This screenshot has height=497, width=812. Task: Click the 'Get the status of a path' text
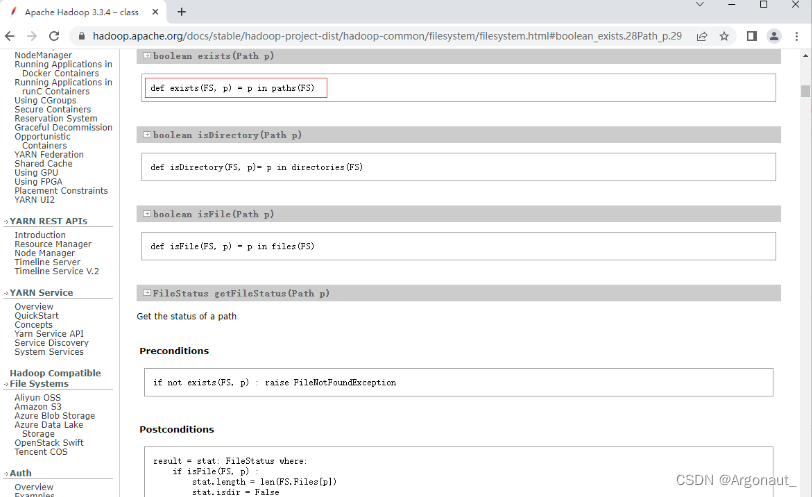coord(186,316)
